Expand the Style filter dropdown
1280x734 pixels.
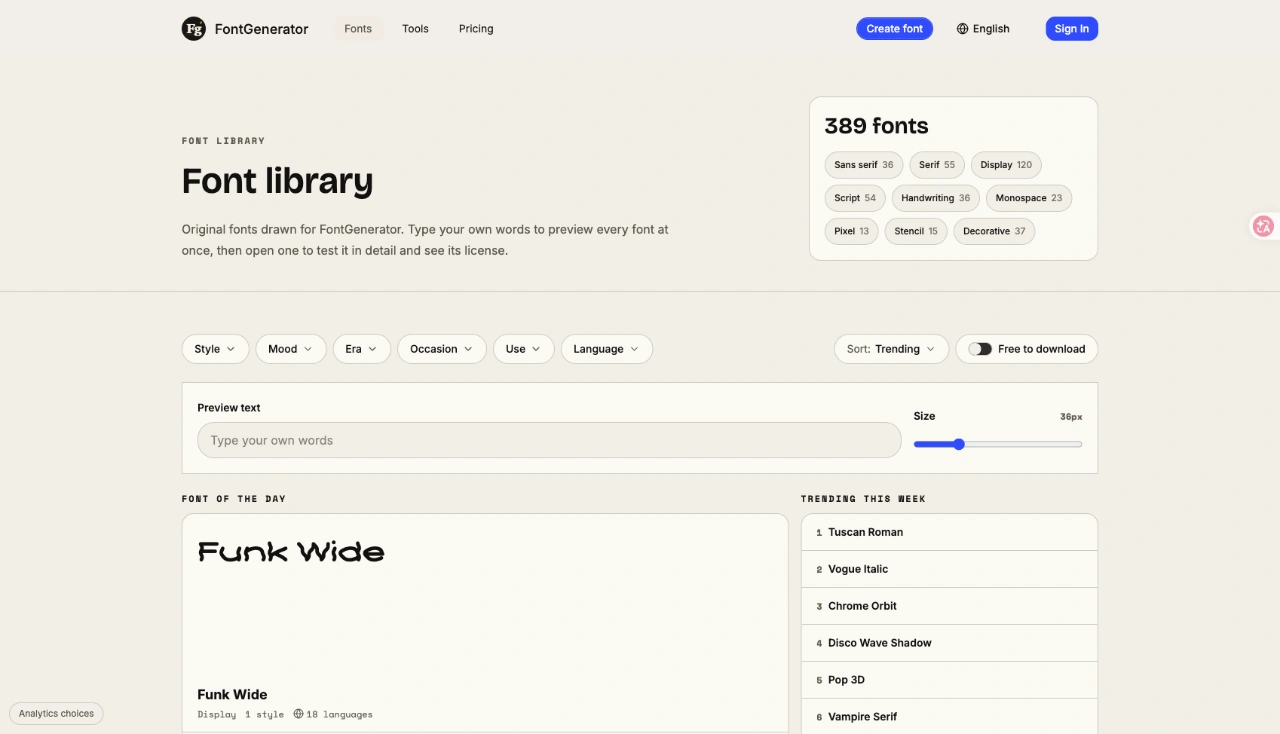(215, 349)
